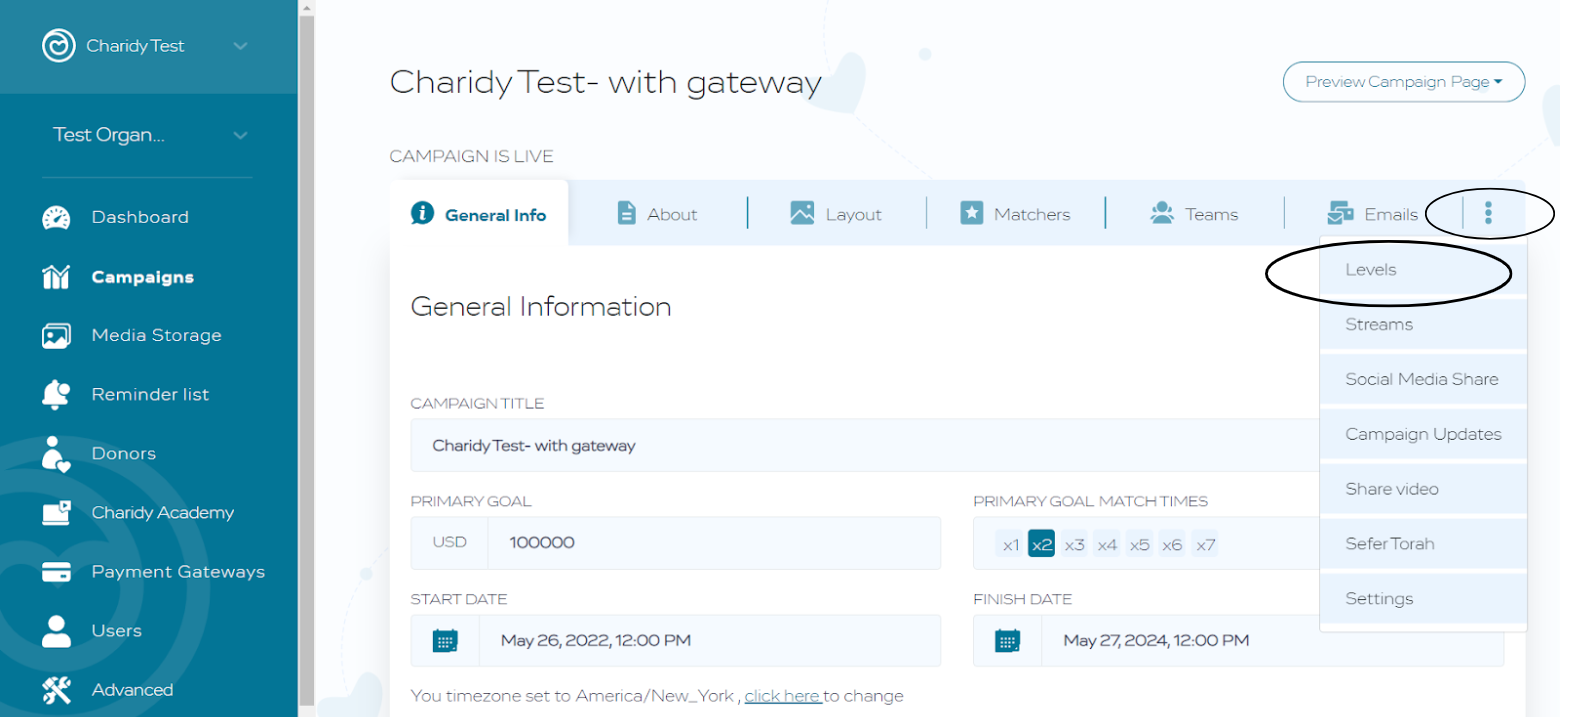
Task: Open Users in the sidebar
Action: click(116, 631)
